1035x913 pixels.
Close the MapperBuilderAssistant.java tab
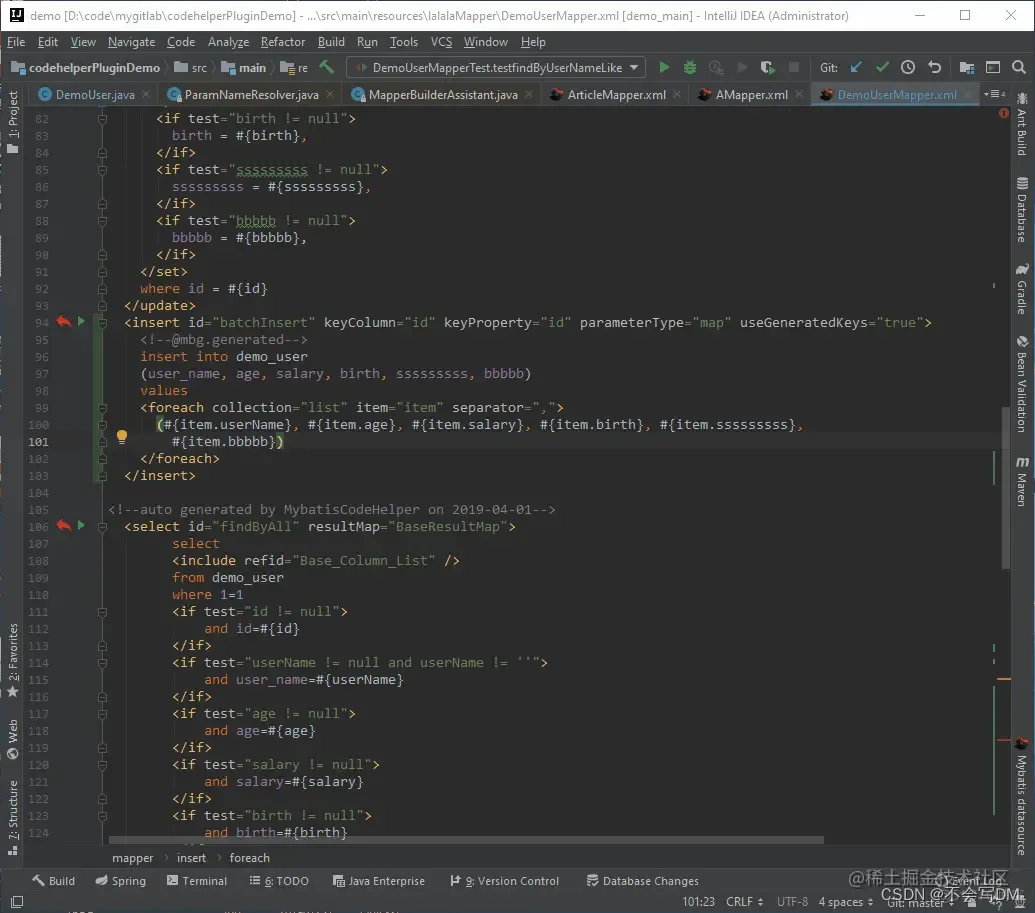(529, 94)
